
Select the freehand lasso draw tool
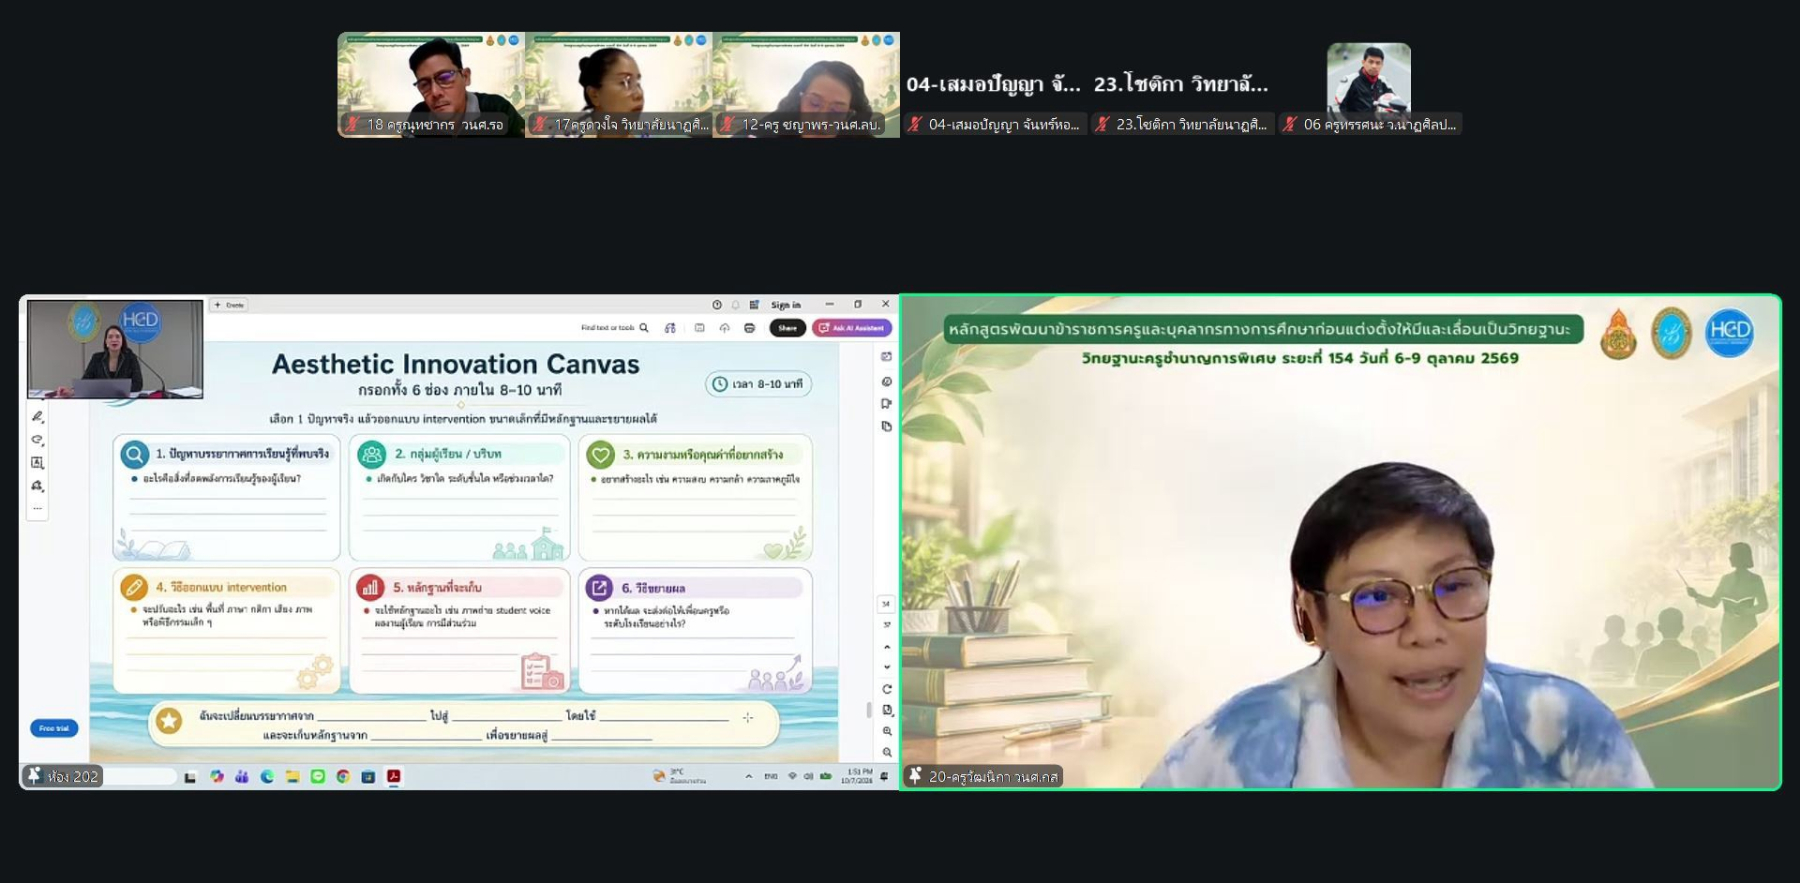(x=37, y=440)
